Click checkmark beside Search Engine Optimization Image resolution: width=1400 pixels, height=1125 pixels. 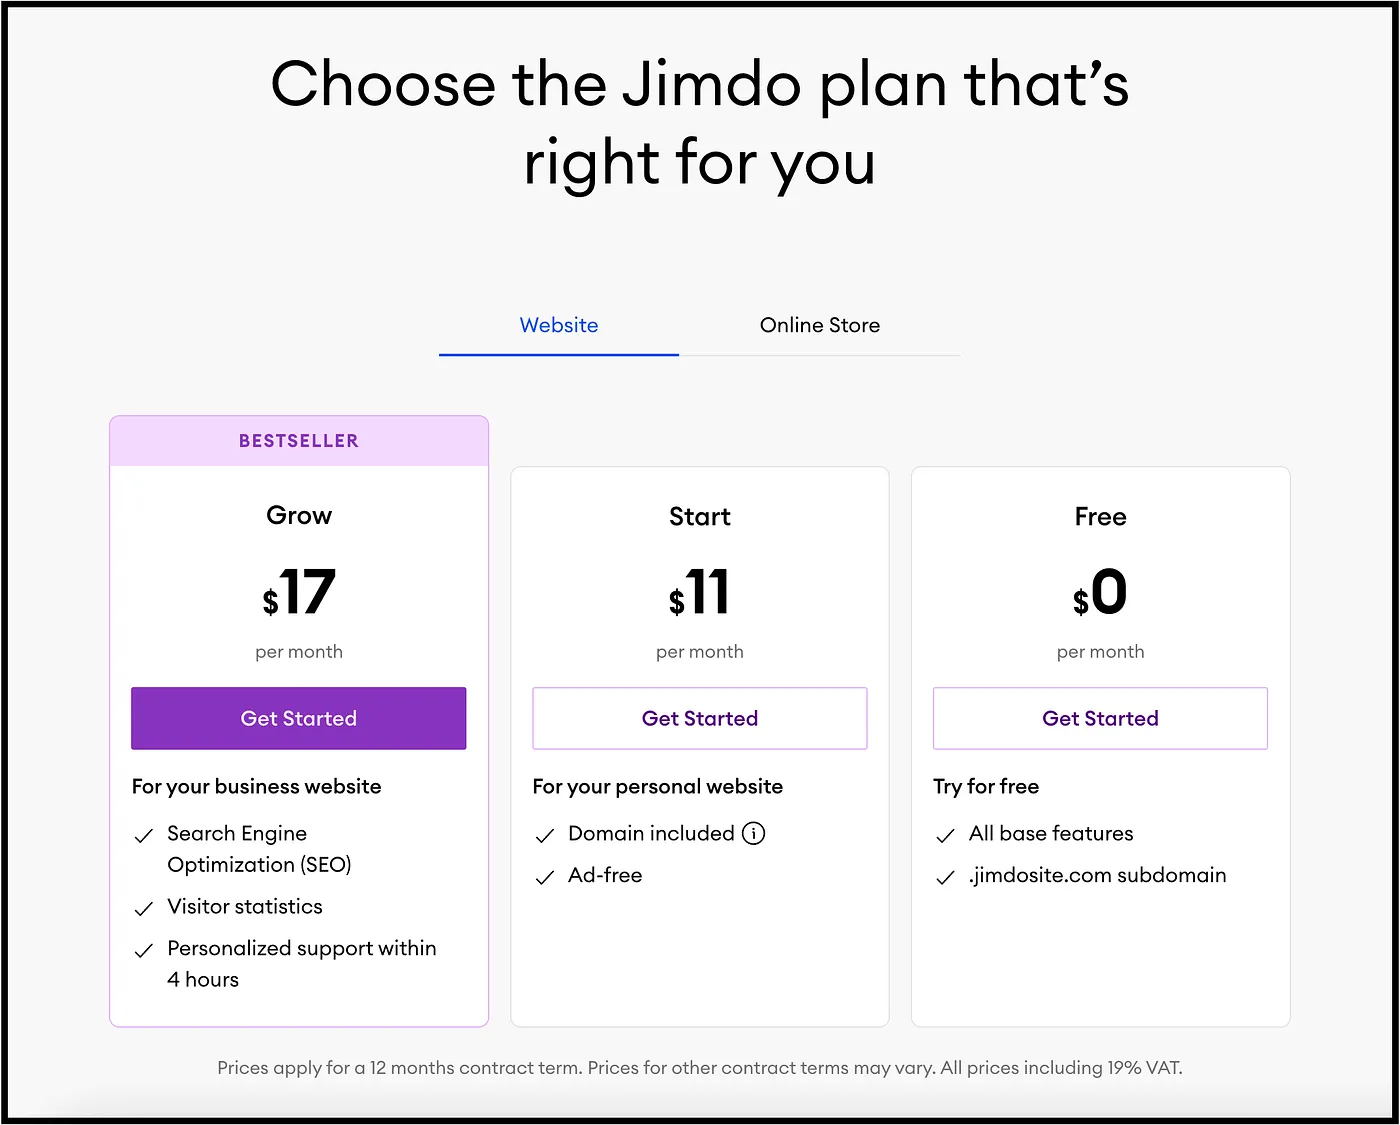coord(144,835)
